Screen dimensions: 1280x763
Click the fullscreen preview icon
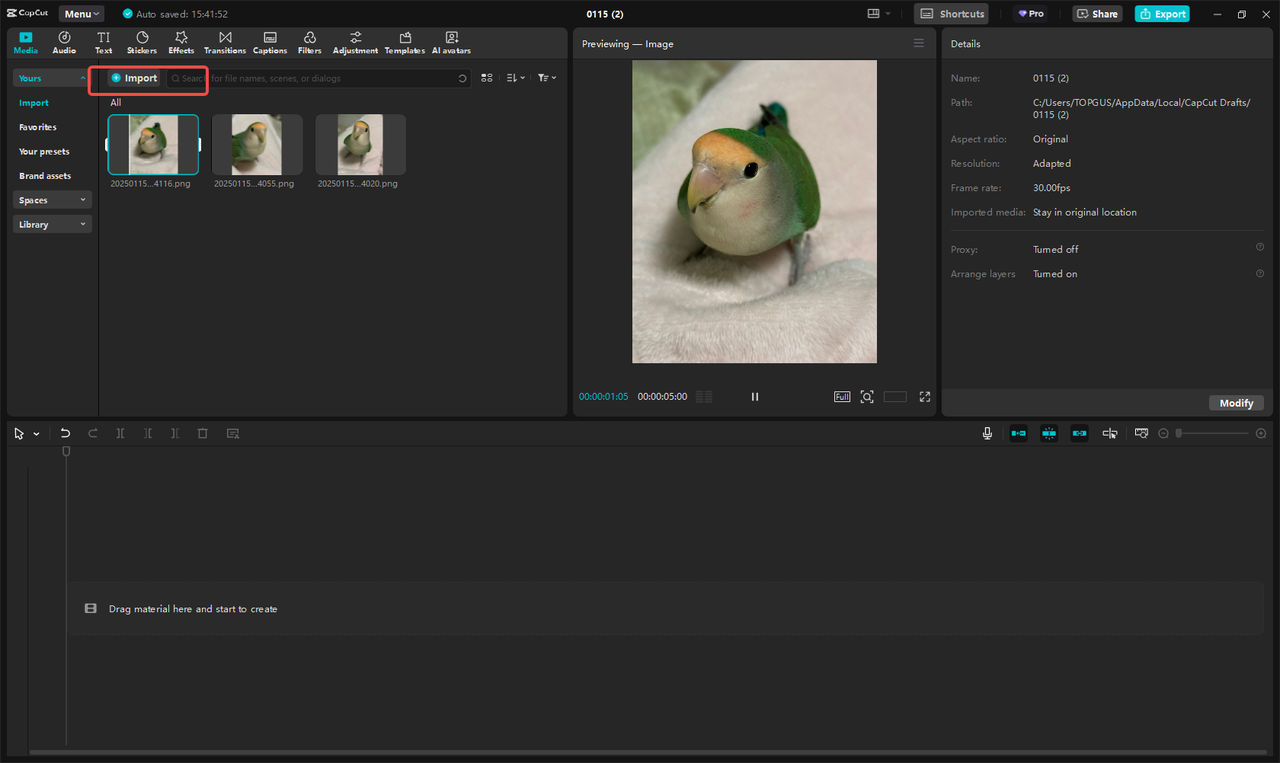(x=925, y=397)
